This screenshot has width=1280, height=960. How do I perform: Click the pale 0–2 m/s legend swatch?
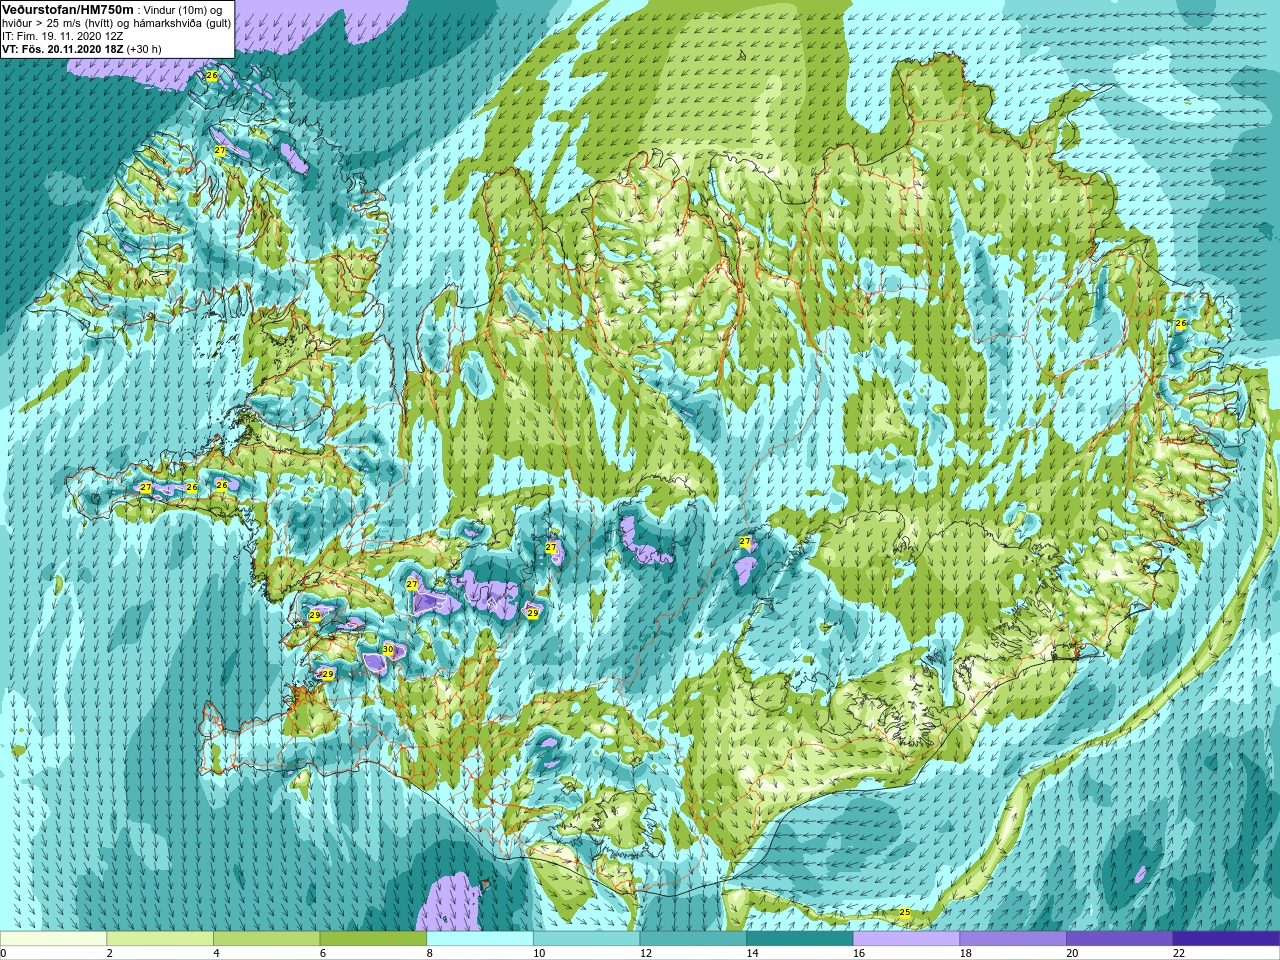[53, 939]
